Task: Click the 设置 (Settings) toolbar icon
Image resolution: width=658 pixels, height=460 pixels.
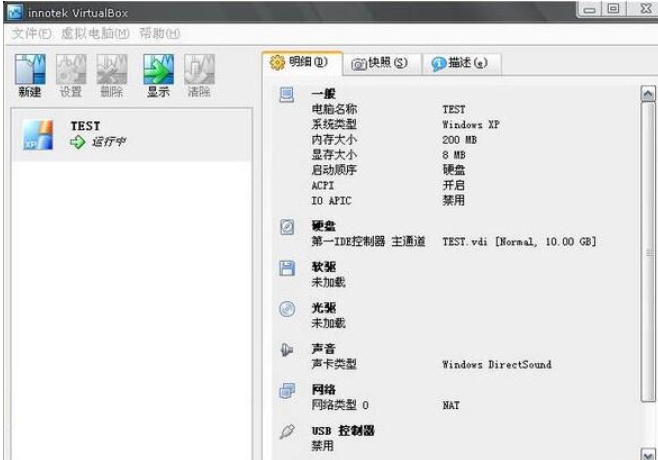Action: click(71, 70)
